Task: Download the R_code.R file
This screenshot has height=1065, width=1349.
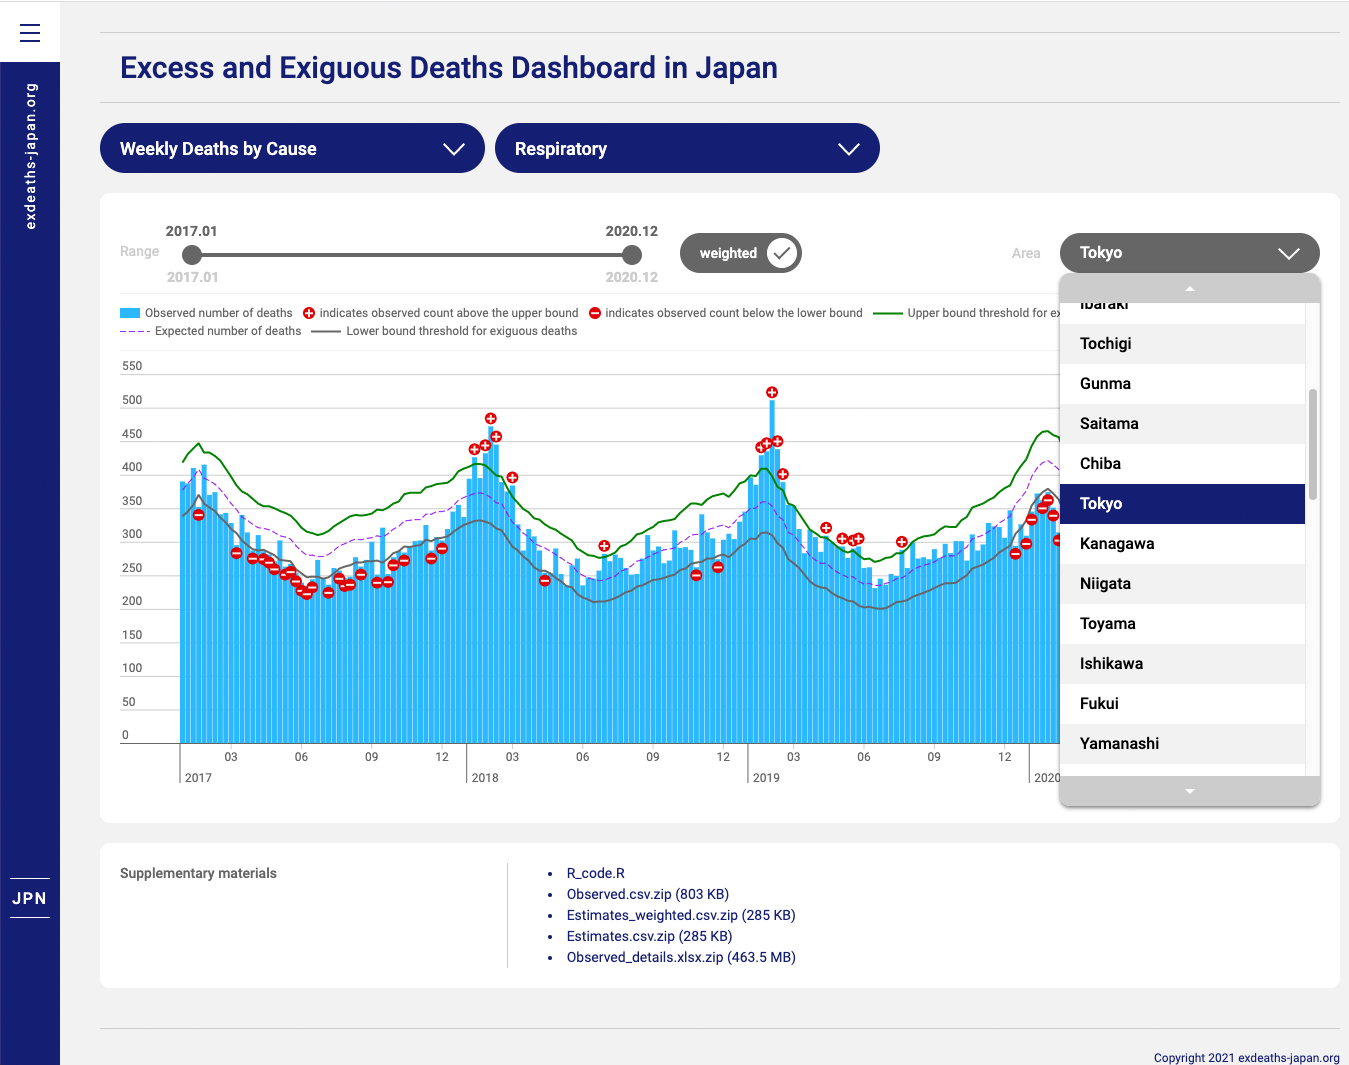Action: [x=595, y=873]
